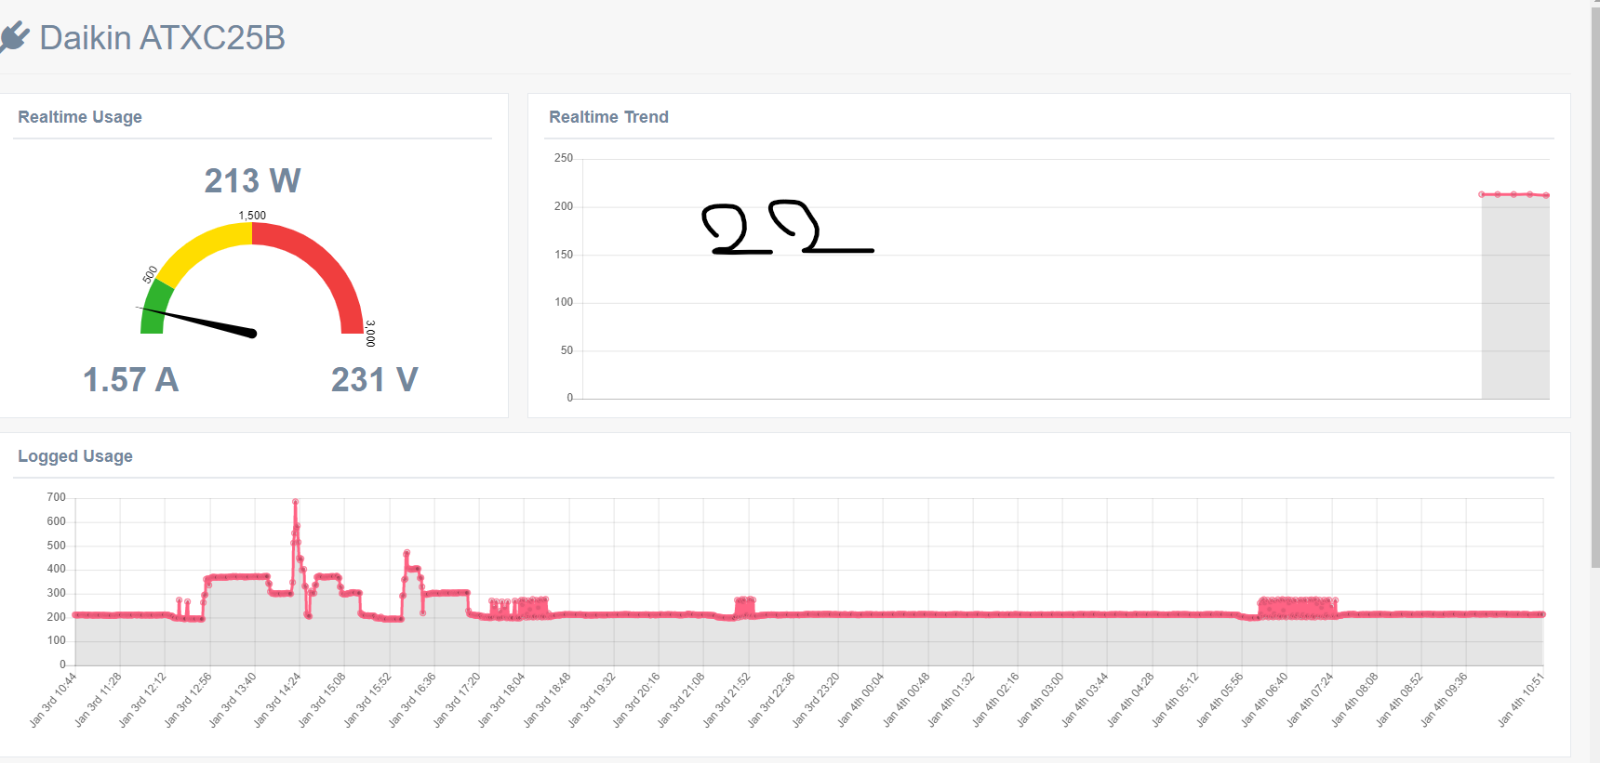Click the 700 axis label in Logged Usage
Image resolution: width=1600 pixels, height=763 pixels.
coord(56,497)
